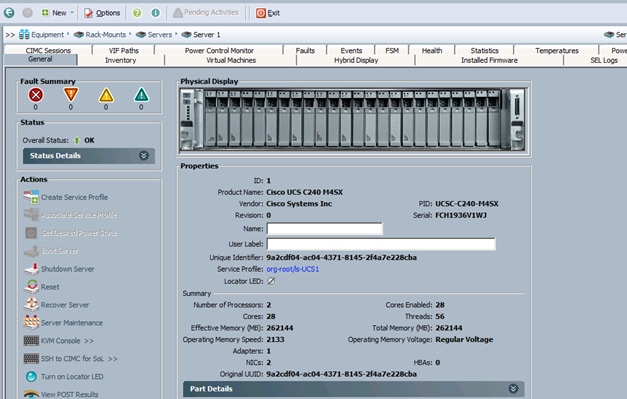Open Pending Activities

[x=206, y=13]
